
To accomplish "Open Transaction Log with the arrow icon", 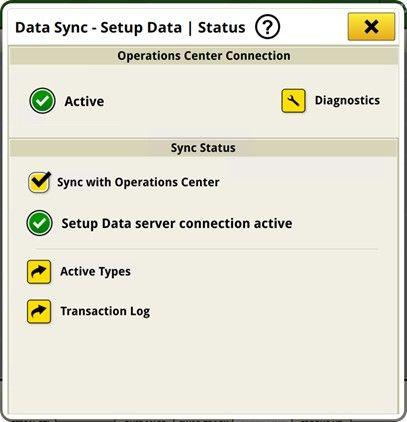I will click(x=39, y=312).
